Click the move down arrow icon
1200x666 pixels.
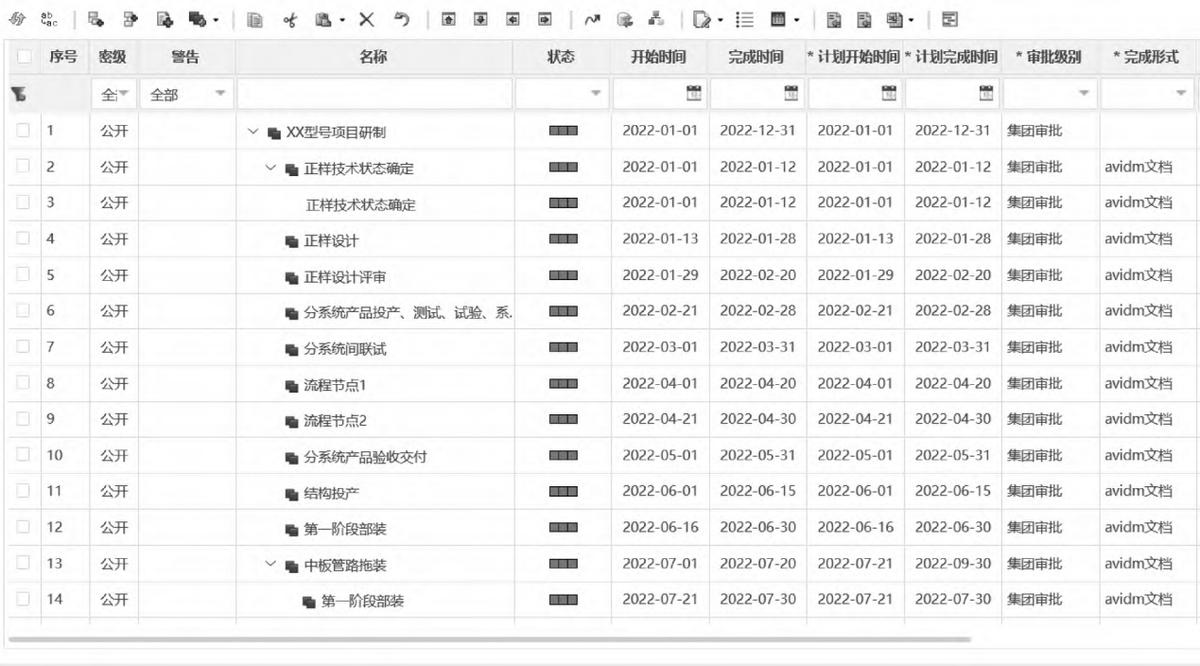(480, 19)
